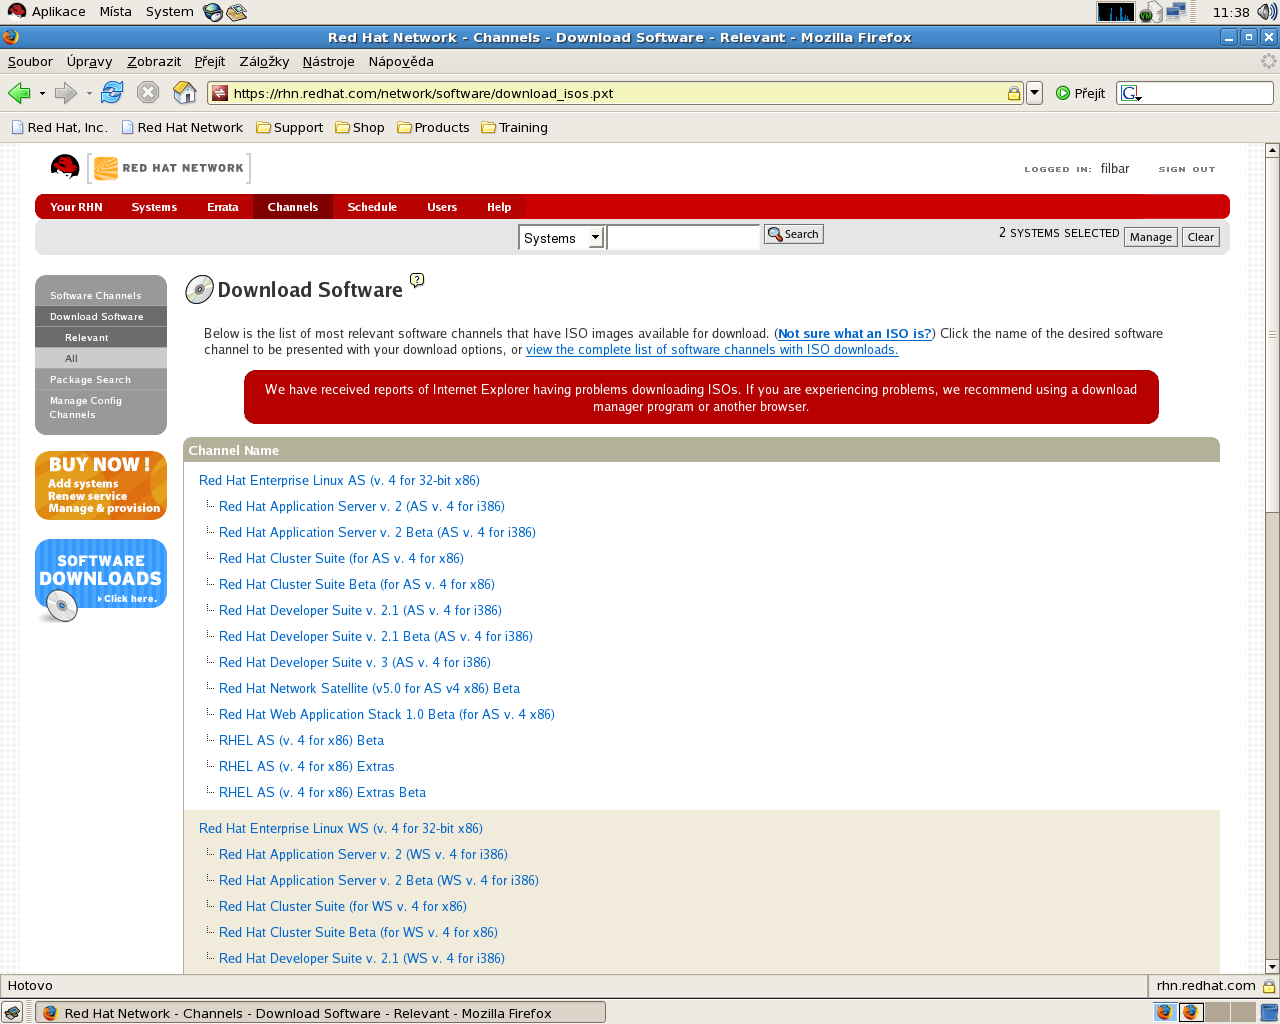The width and height of the screenshot is (1280, 1024).
Task: Open the mail launcher in top panel
Action: click(237, 12)
